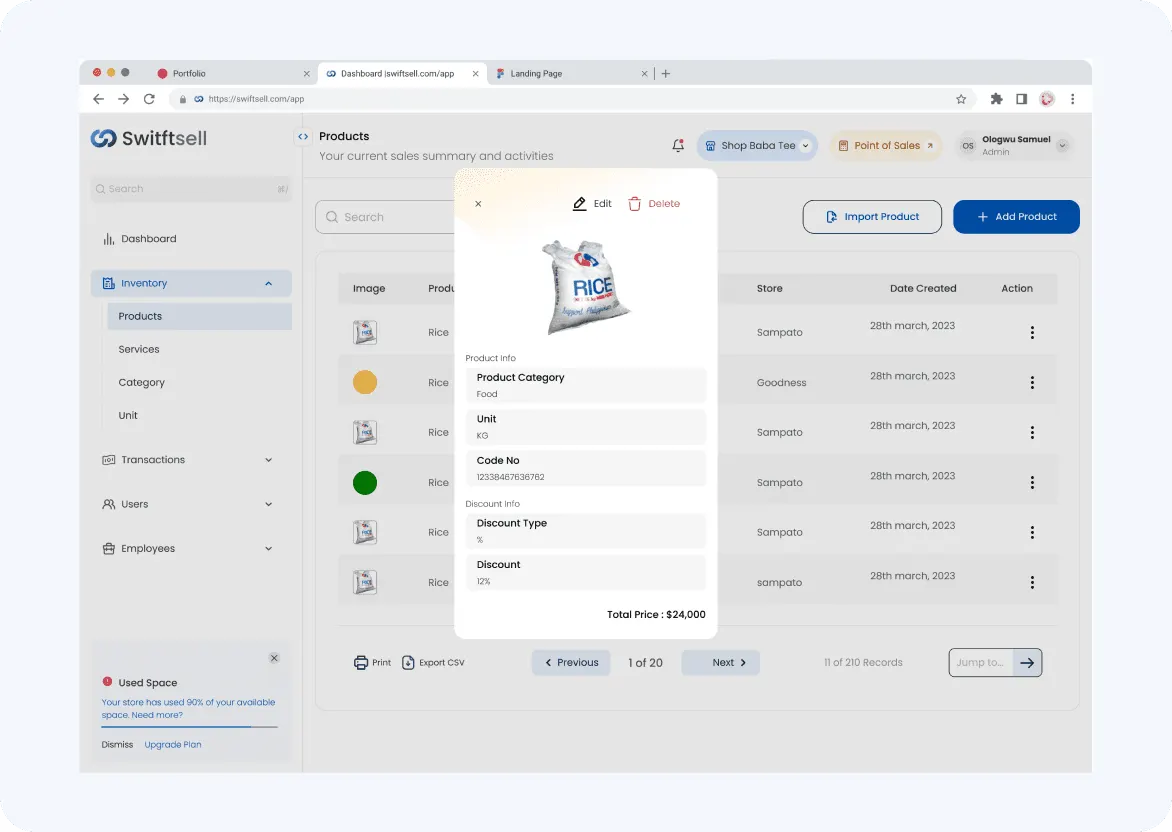The image size is (1172, 832).
Task: Click the Print printer icon
Action: point(361,662)
